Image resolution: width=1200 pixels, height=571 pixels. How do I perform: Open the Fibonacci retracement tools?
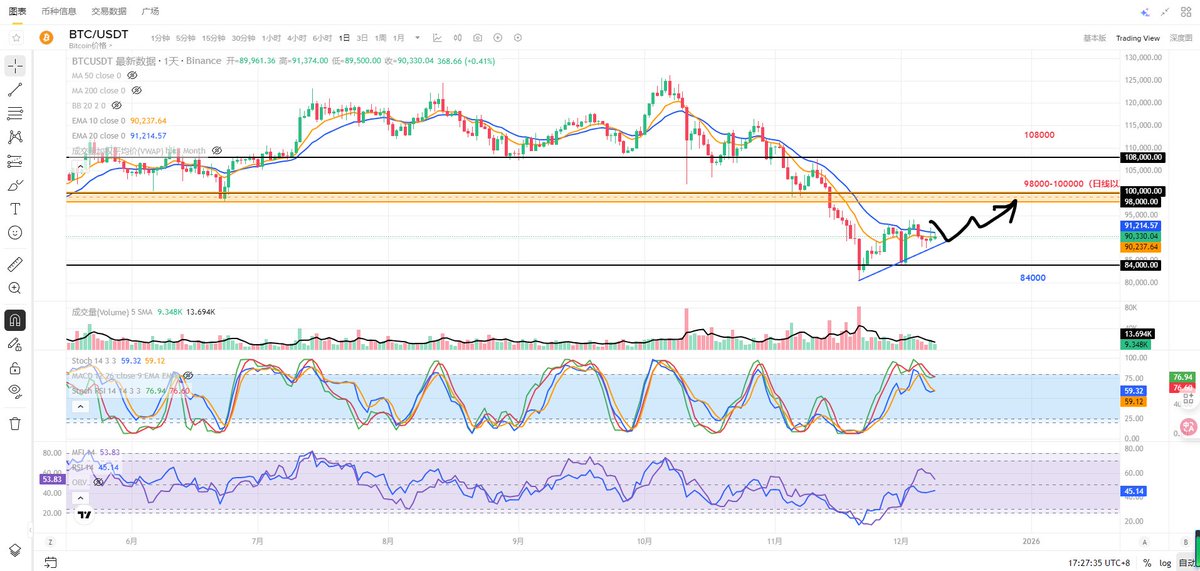point(15,113)
